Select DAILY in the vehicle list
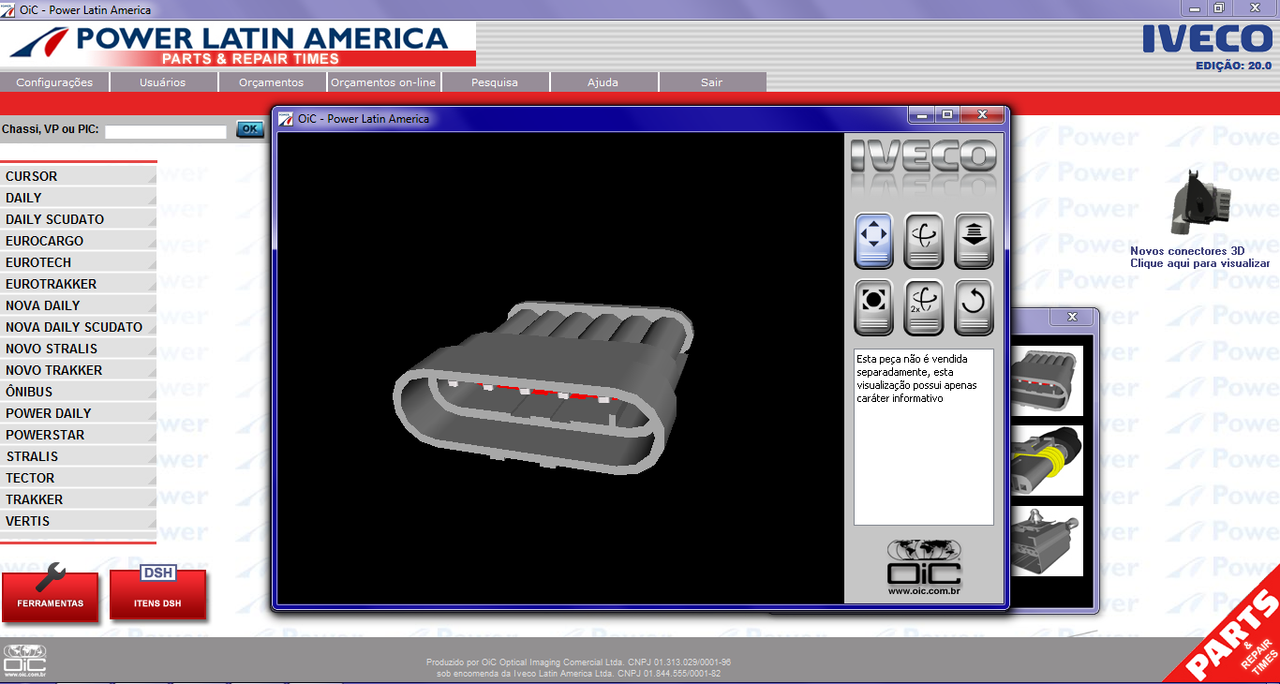1280x684 pixels. click(x=79, y=198)
